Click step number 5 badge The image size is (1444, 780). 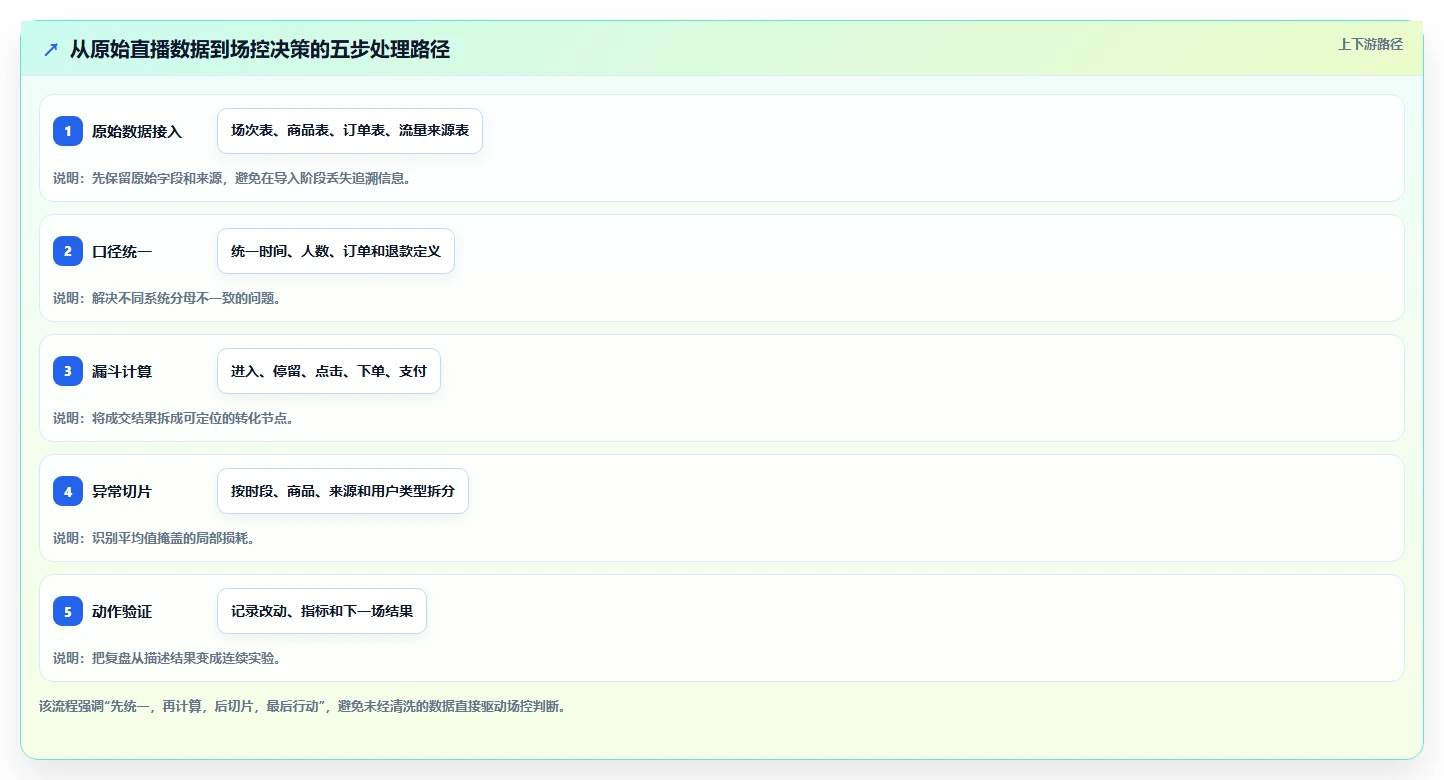(68, 611)
